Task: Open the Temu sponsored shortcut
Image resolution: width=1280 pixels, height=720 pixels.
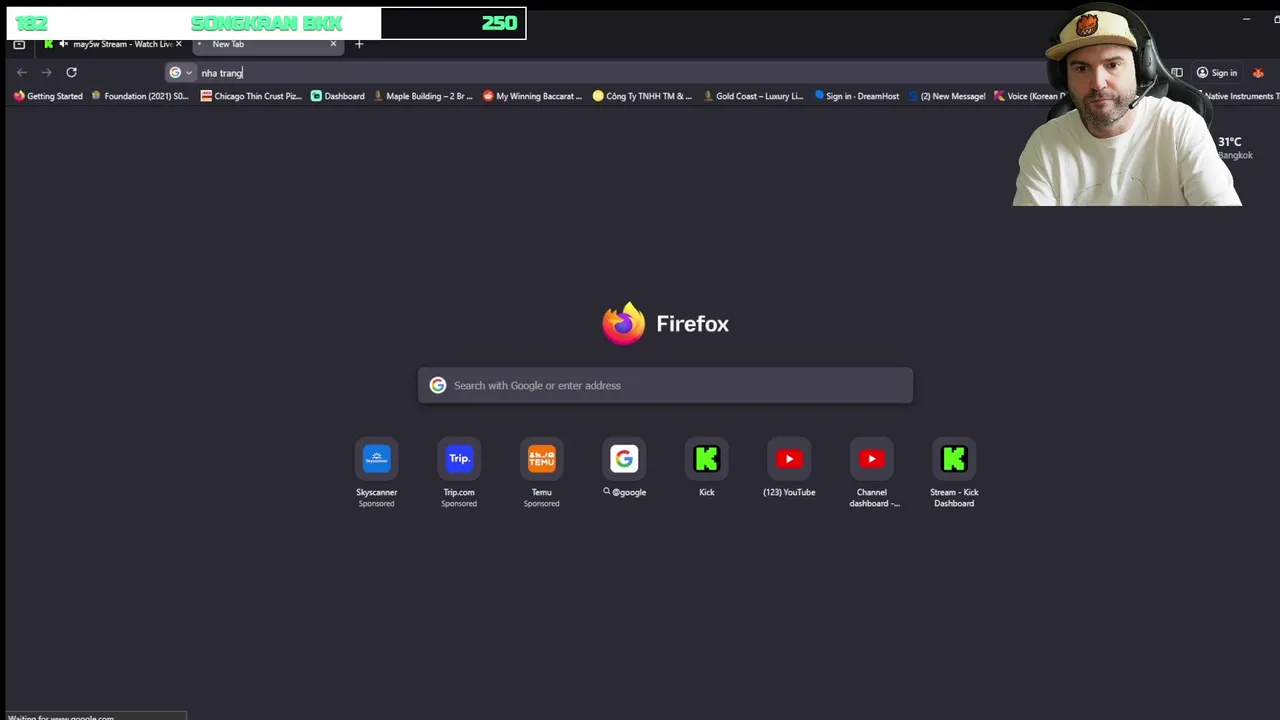Action: (x=541, y=459)
